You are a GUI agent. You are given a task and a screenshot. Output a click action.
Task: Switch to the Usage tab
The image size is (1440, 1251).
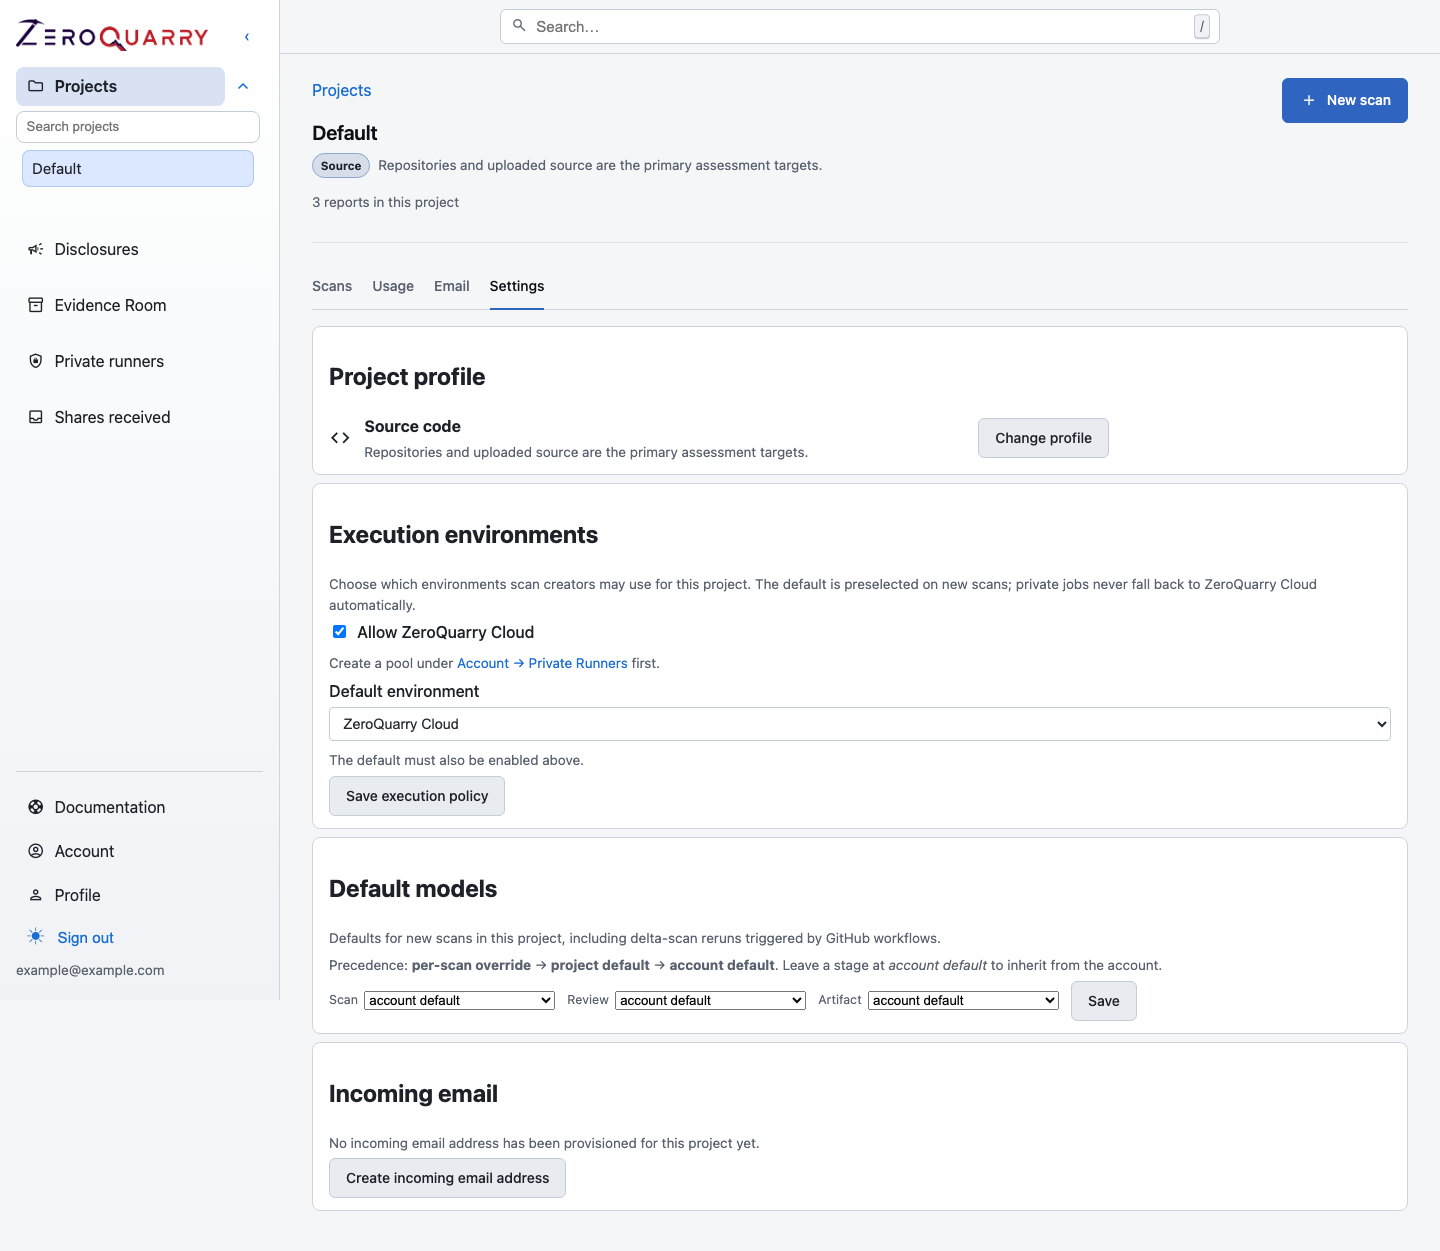pos(393,286)
